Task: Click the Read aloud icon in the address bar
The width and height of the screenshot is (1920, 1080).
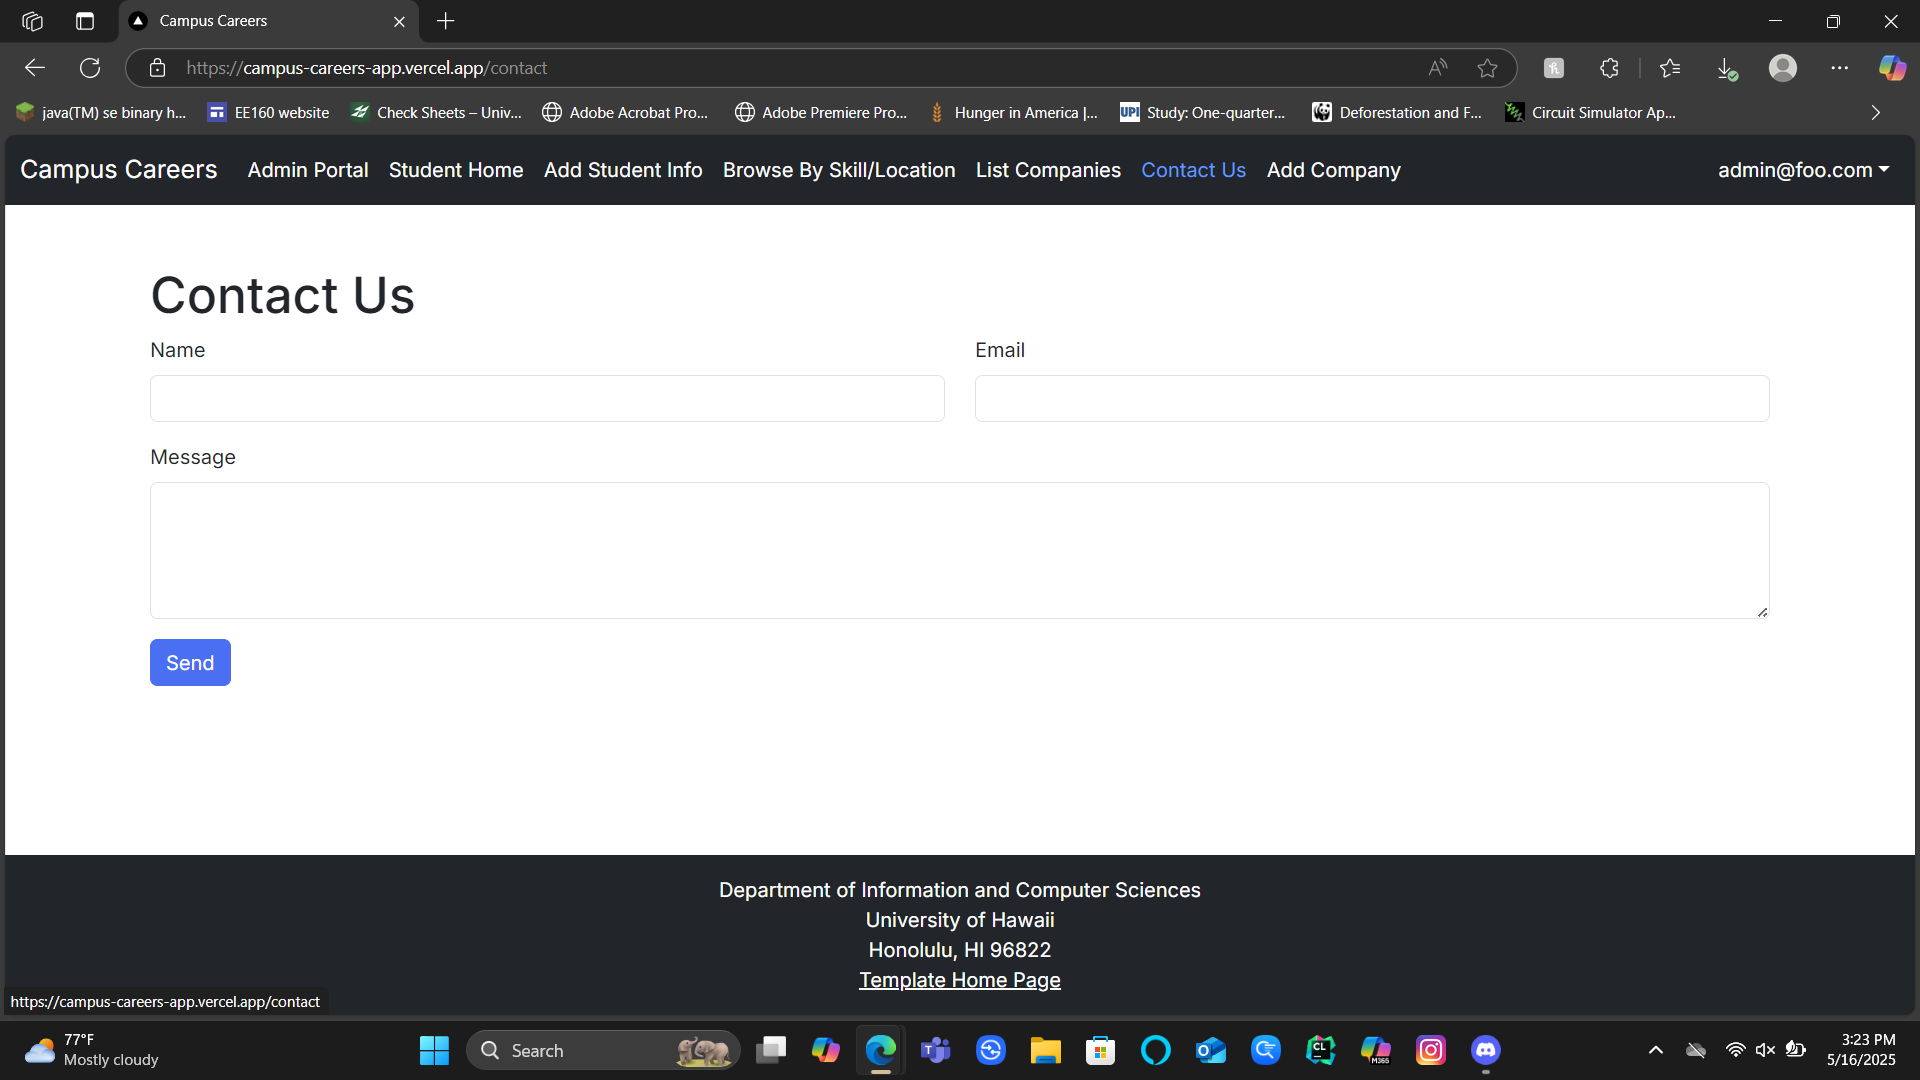Action: tap(1437, 68)
